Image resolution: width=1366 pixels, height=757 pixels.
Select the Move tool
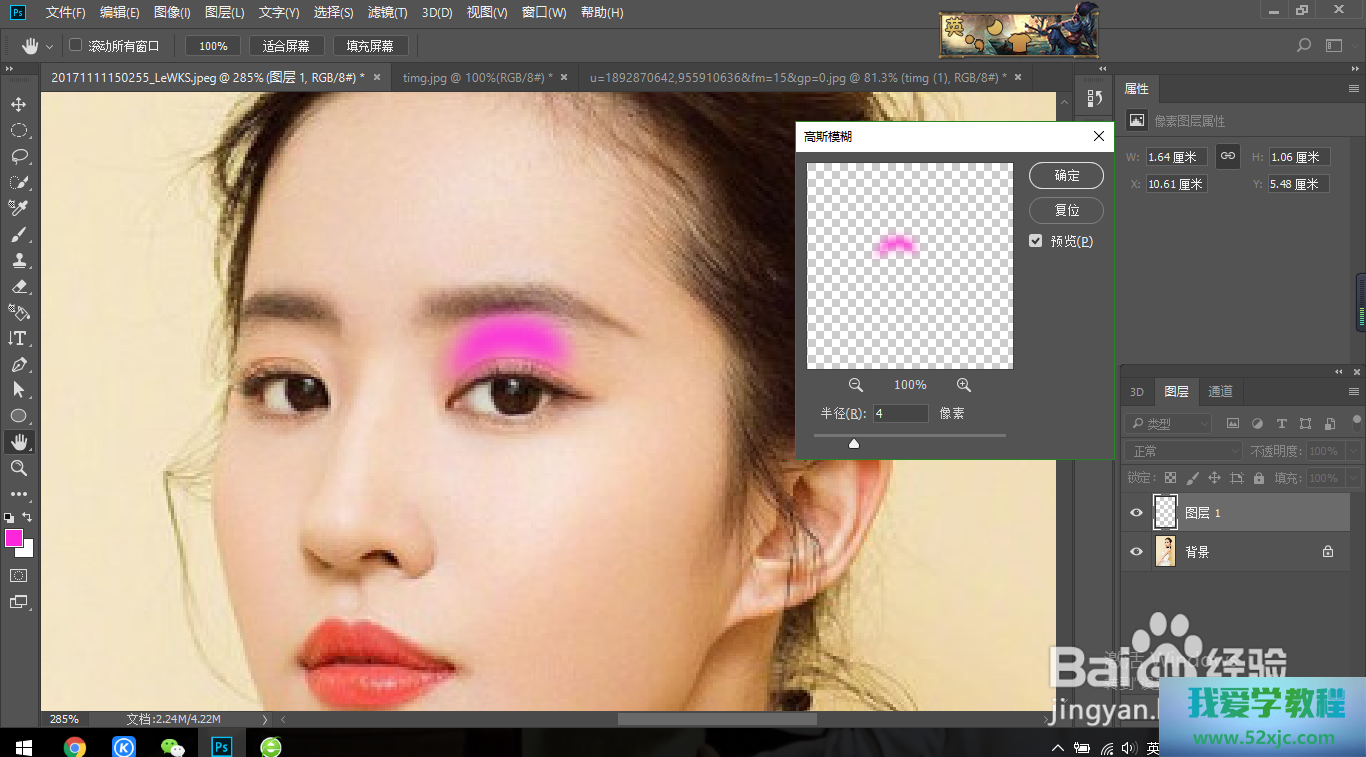click(x=18, y=105)
